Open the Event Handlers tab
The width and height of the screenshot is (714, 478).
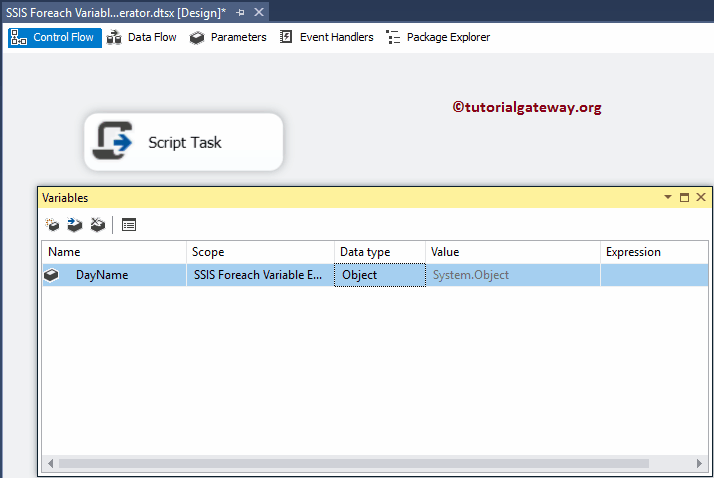pyautogui.click(x=326, y=37)
